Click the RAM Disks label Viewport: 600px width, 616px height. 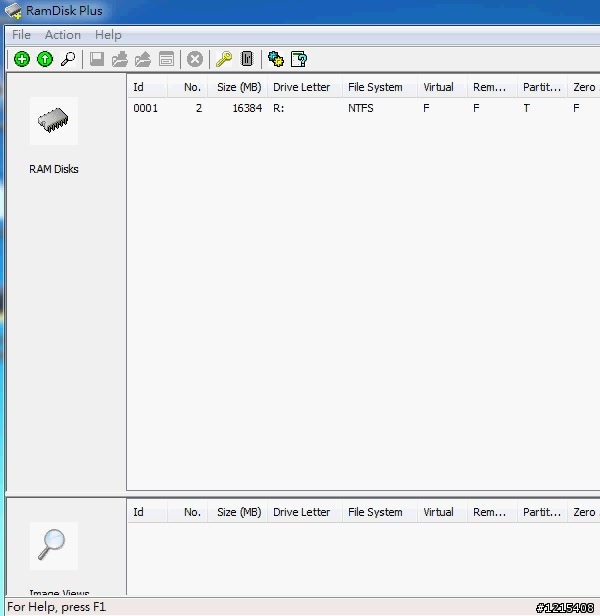click(54, 169)
